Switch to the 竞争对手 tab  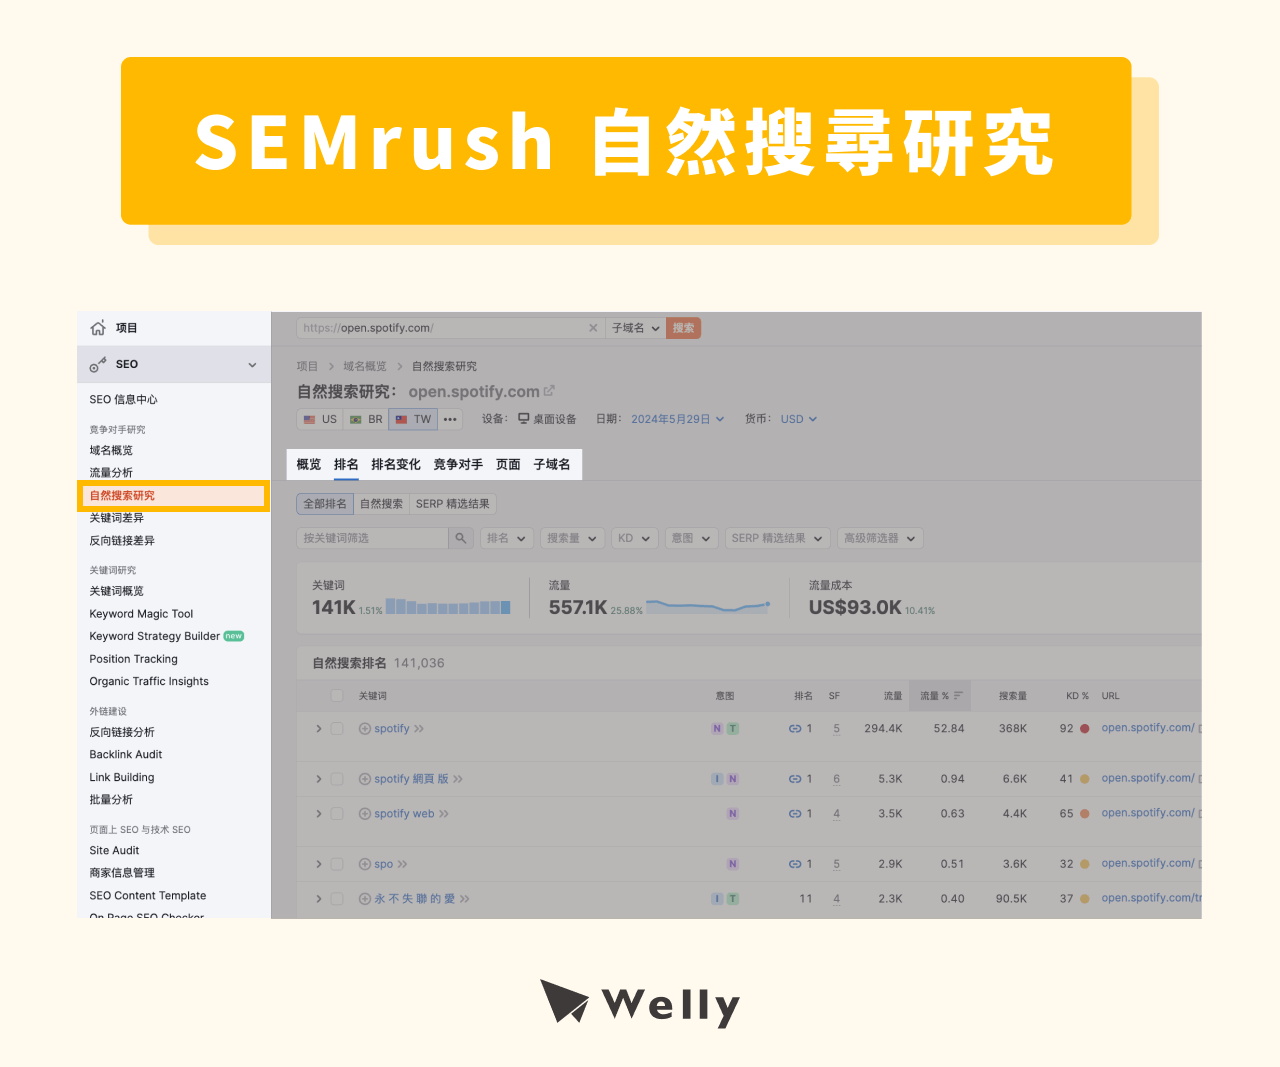(458, 464)
